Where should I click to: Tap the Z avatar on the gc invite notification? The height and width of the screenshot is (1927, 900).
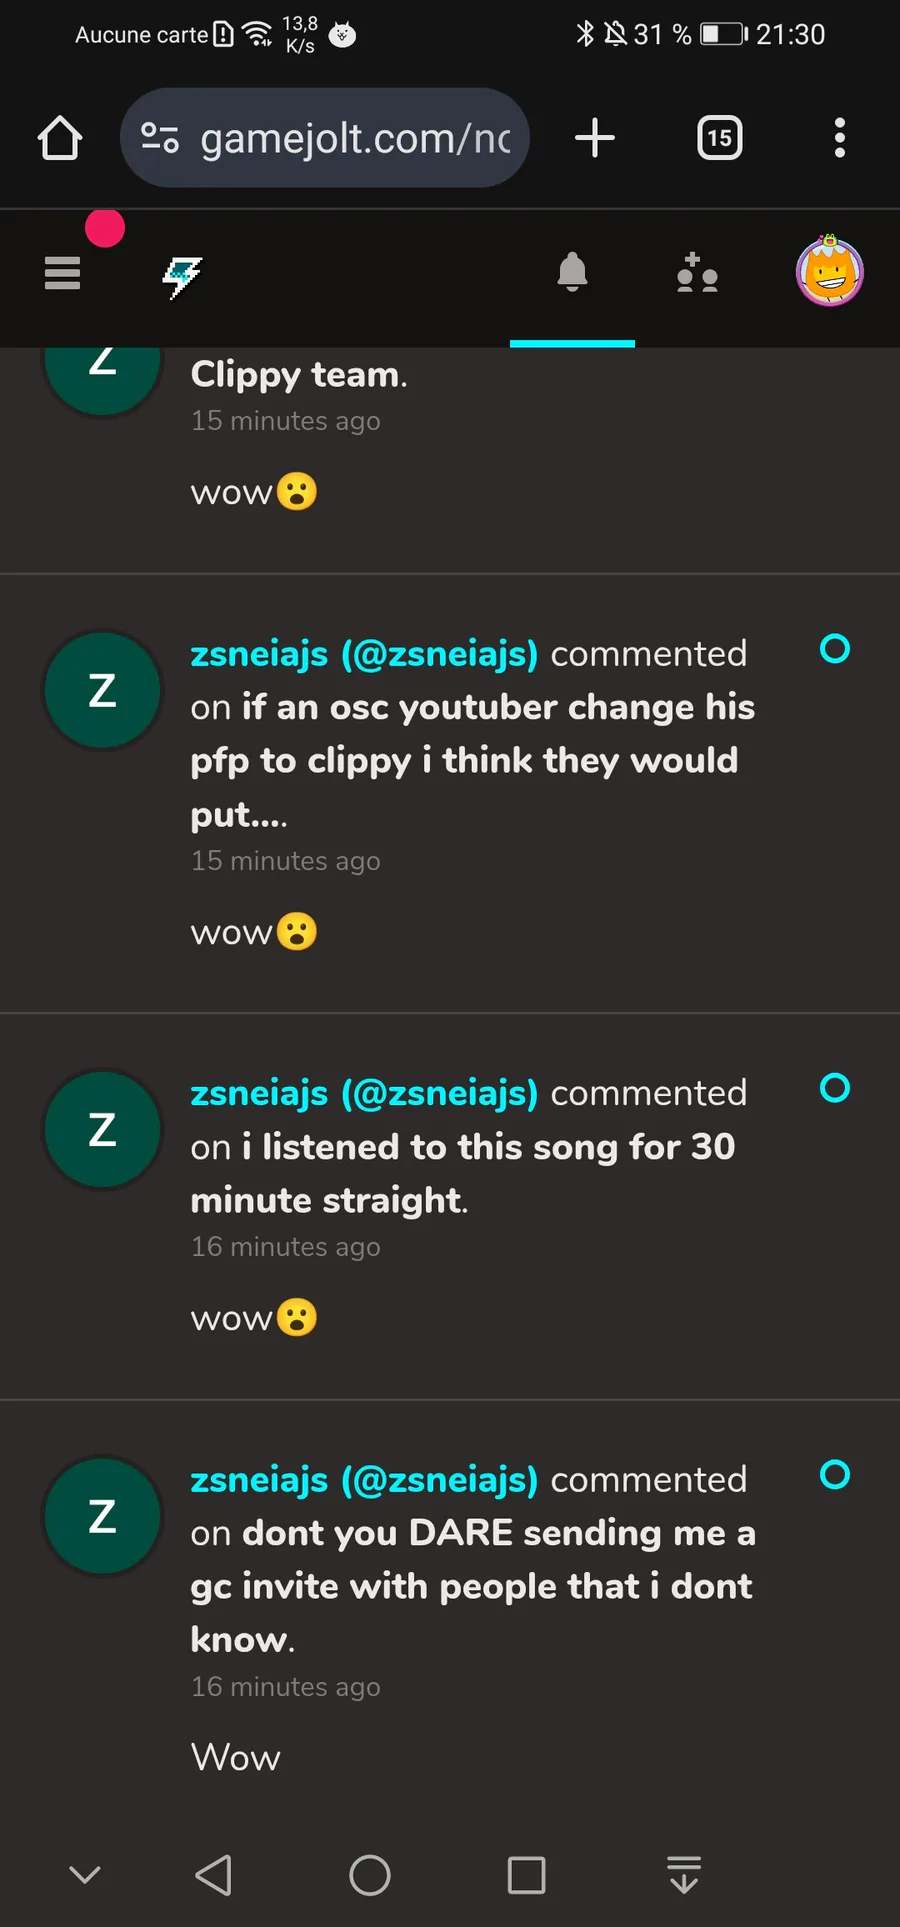(103, 1516)
